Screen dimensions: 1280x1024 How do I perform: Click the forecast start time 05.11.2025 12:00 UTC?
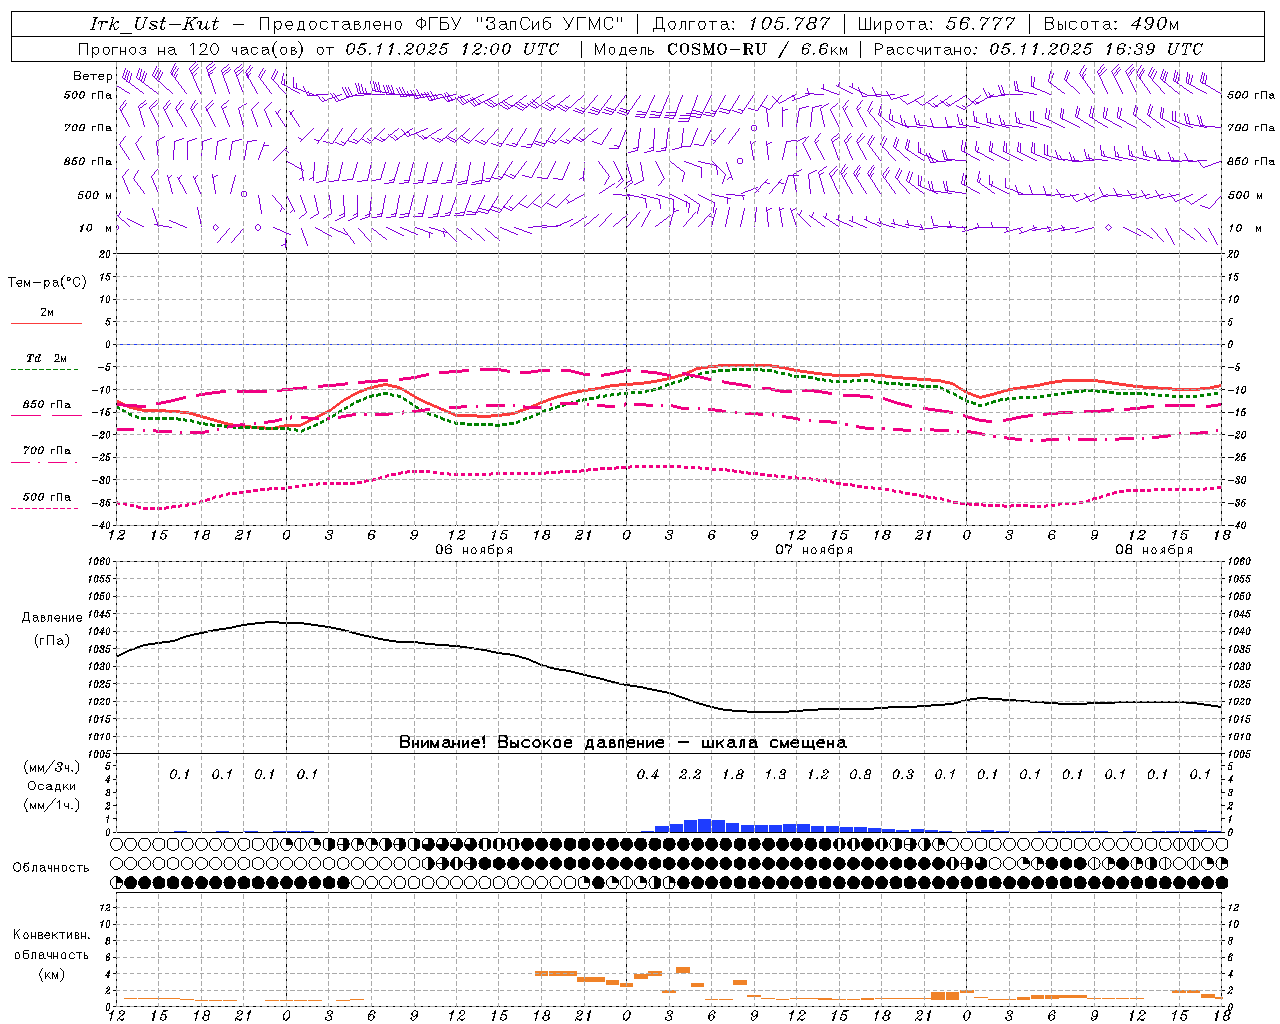452,49
